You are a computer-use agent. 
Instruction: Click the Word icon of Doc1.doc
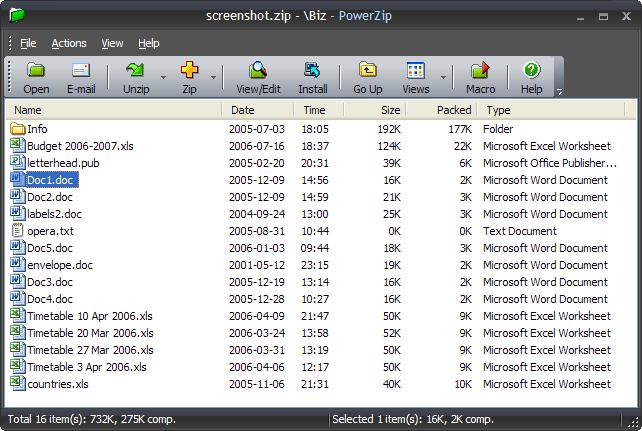(18, 180)
